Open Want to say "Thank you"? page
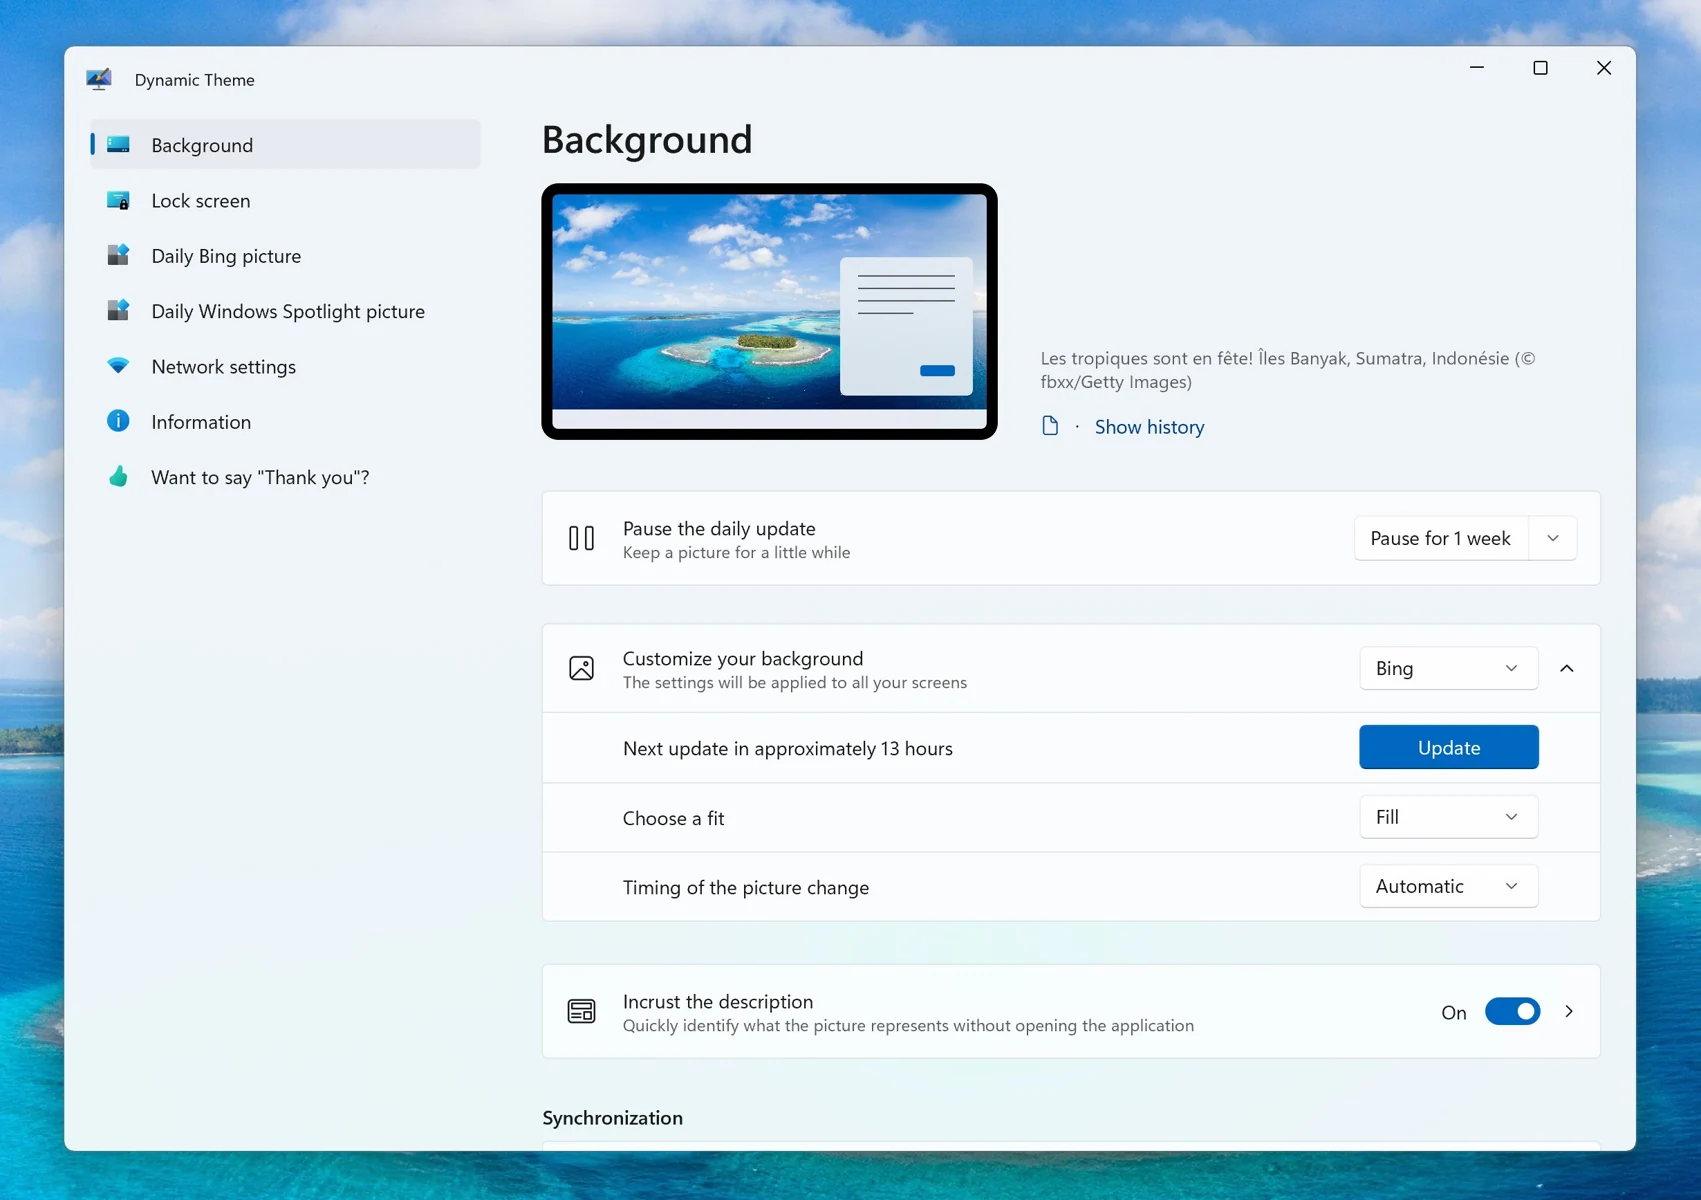 (x=286, y=477)
